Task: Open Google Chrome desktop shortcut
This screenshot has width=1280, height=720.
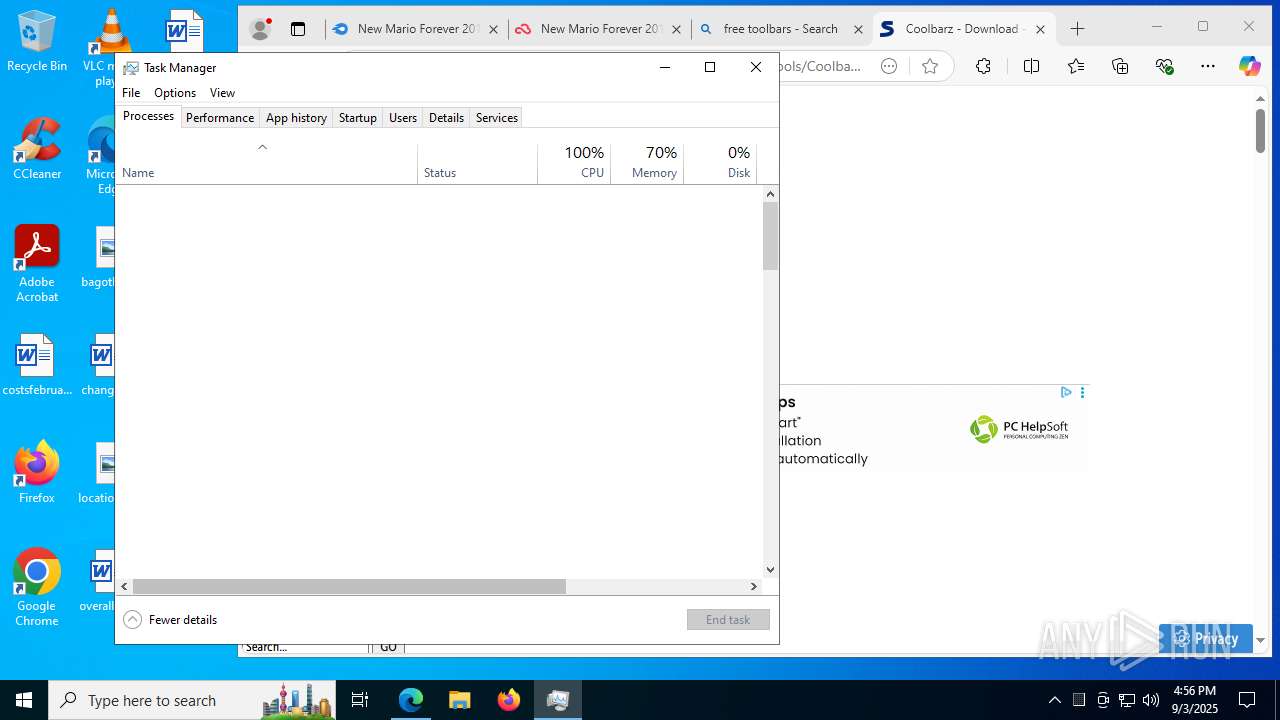Action: click(37, 588)
